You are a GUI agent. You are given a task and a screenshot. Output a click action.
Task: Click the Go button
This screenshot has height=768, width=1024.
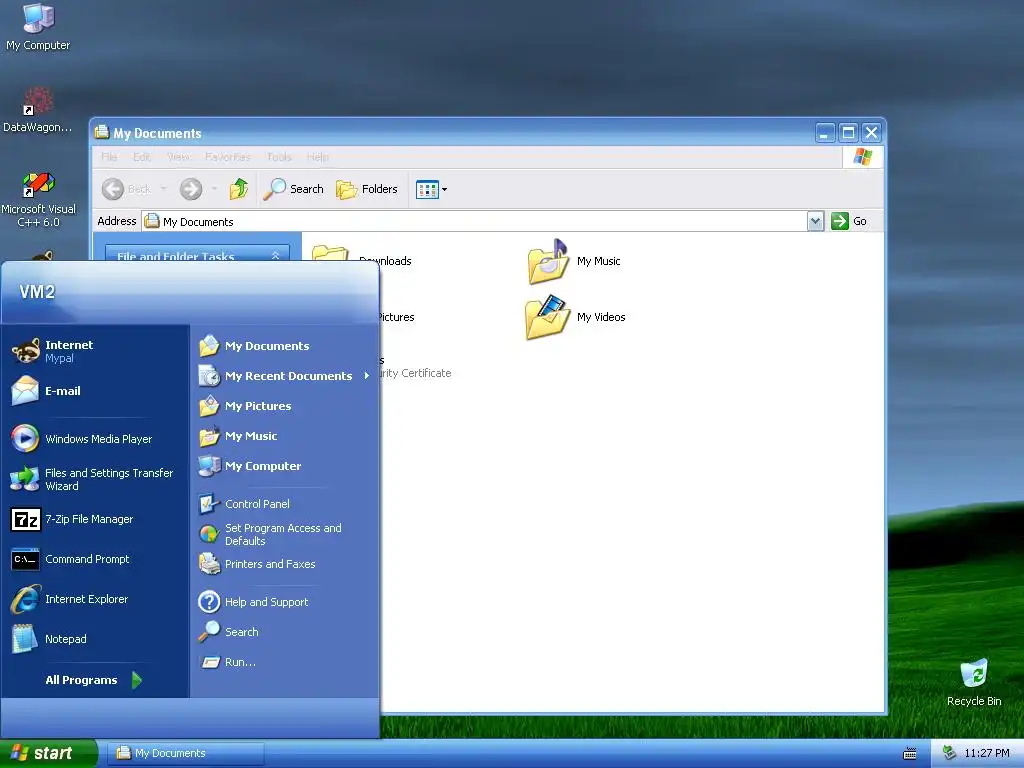[x=849, y=221]
